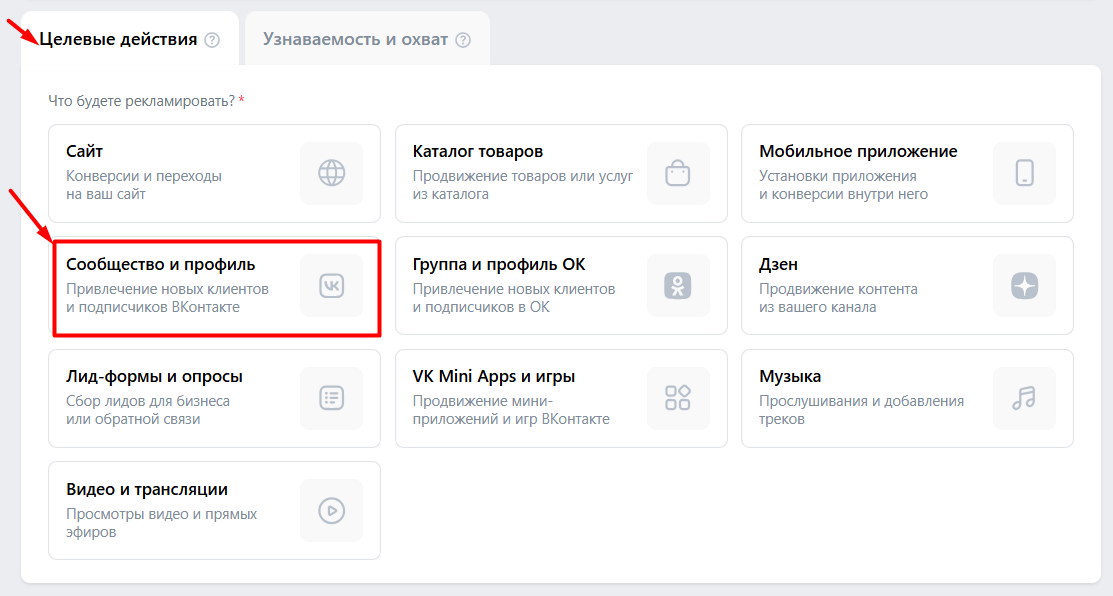Click the text Просмотры видео и прямых эфиров
The height and width of the screenshot is (596, 1113).
(x=162, y=523)
